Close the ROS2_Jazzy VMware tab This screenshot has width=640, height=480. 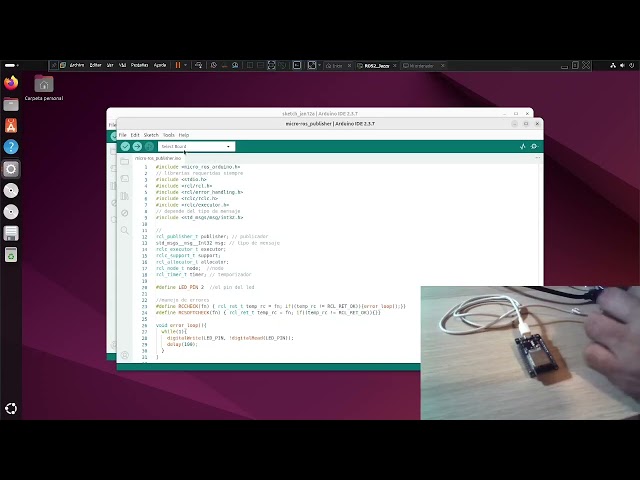pyautogui.click(x=395, y=65)
